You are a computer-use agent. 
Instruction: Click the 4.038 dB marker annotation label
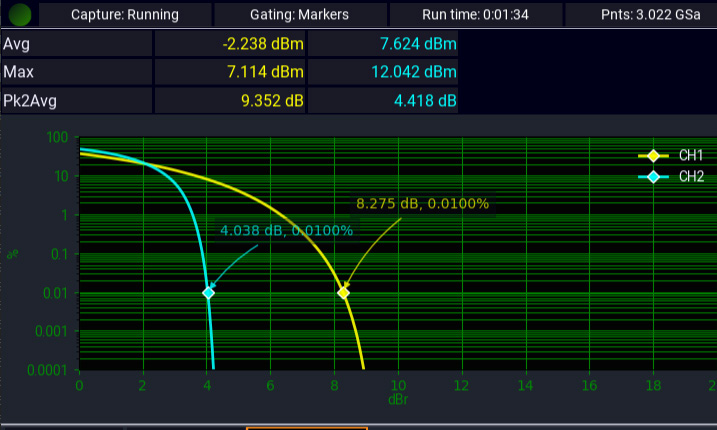point(286,231)
